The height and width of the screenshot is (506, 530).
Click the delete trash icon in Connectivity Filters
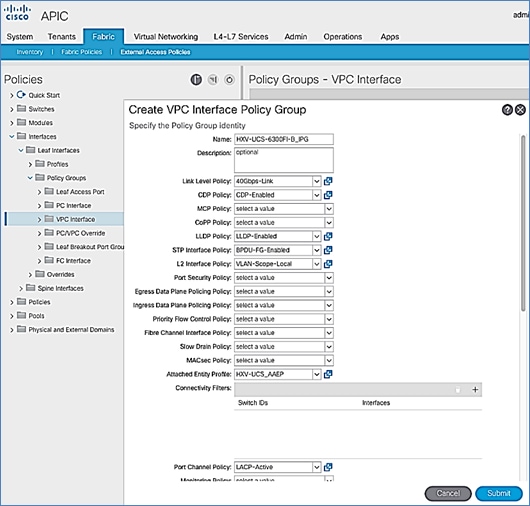point(458,390)
